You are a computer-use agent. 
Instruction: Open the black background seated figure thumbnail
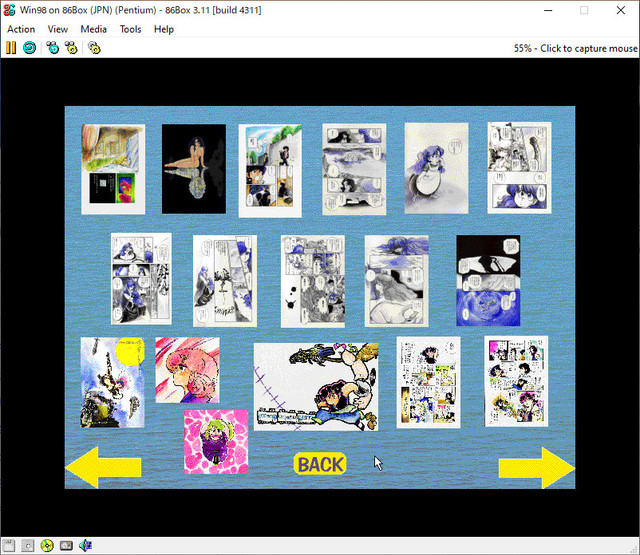(x=194, y=169)
